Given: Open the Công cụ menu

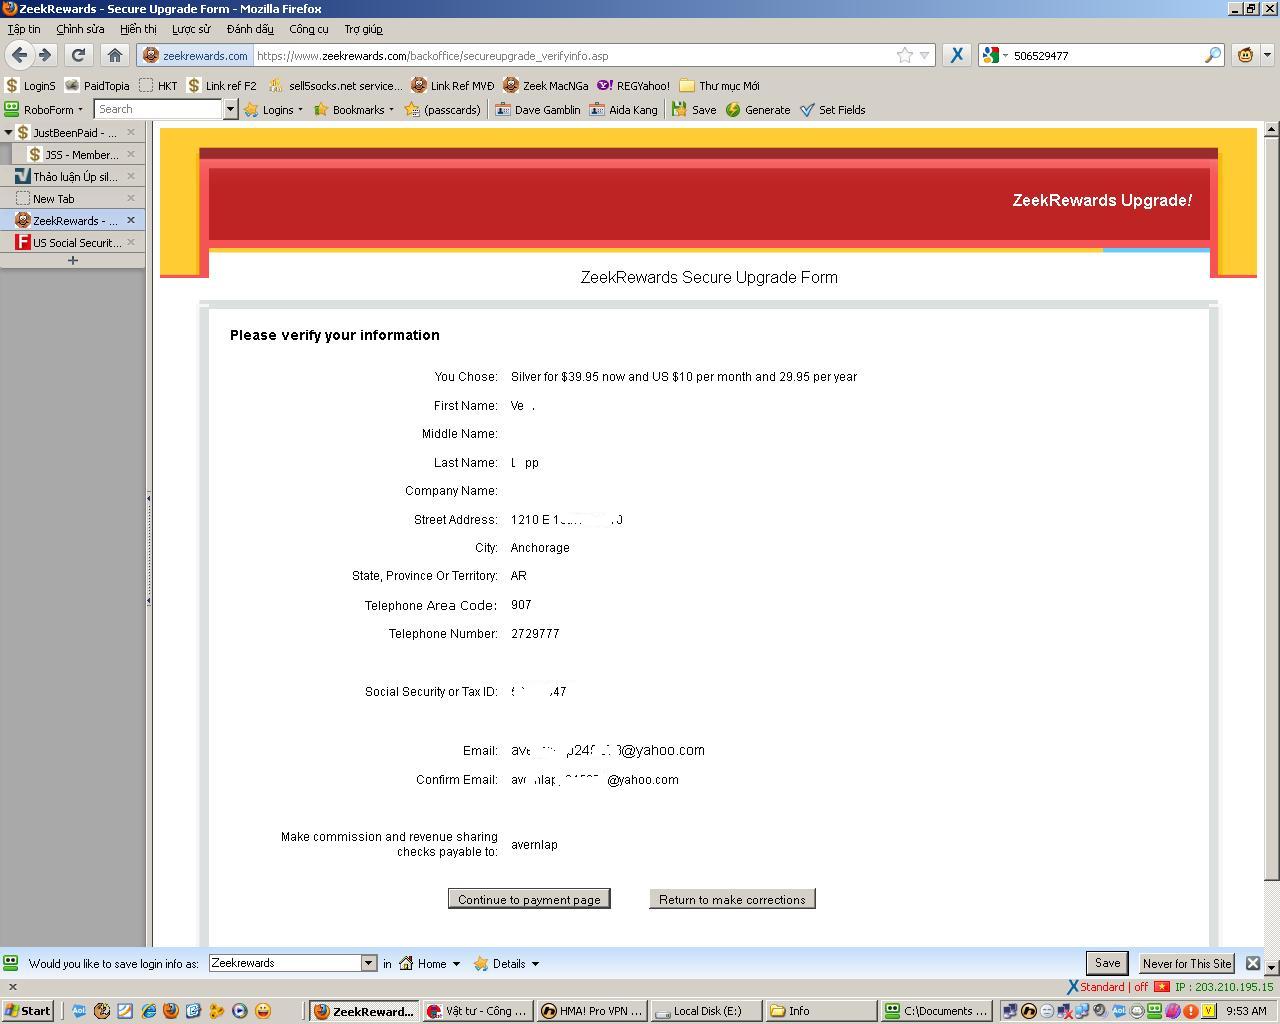Looking at the screenshot, I should pyautogui.click(x=309, y=29).
